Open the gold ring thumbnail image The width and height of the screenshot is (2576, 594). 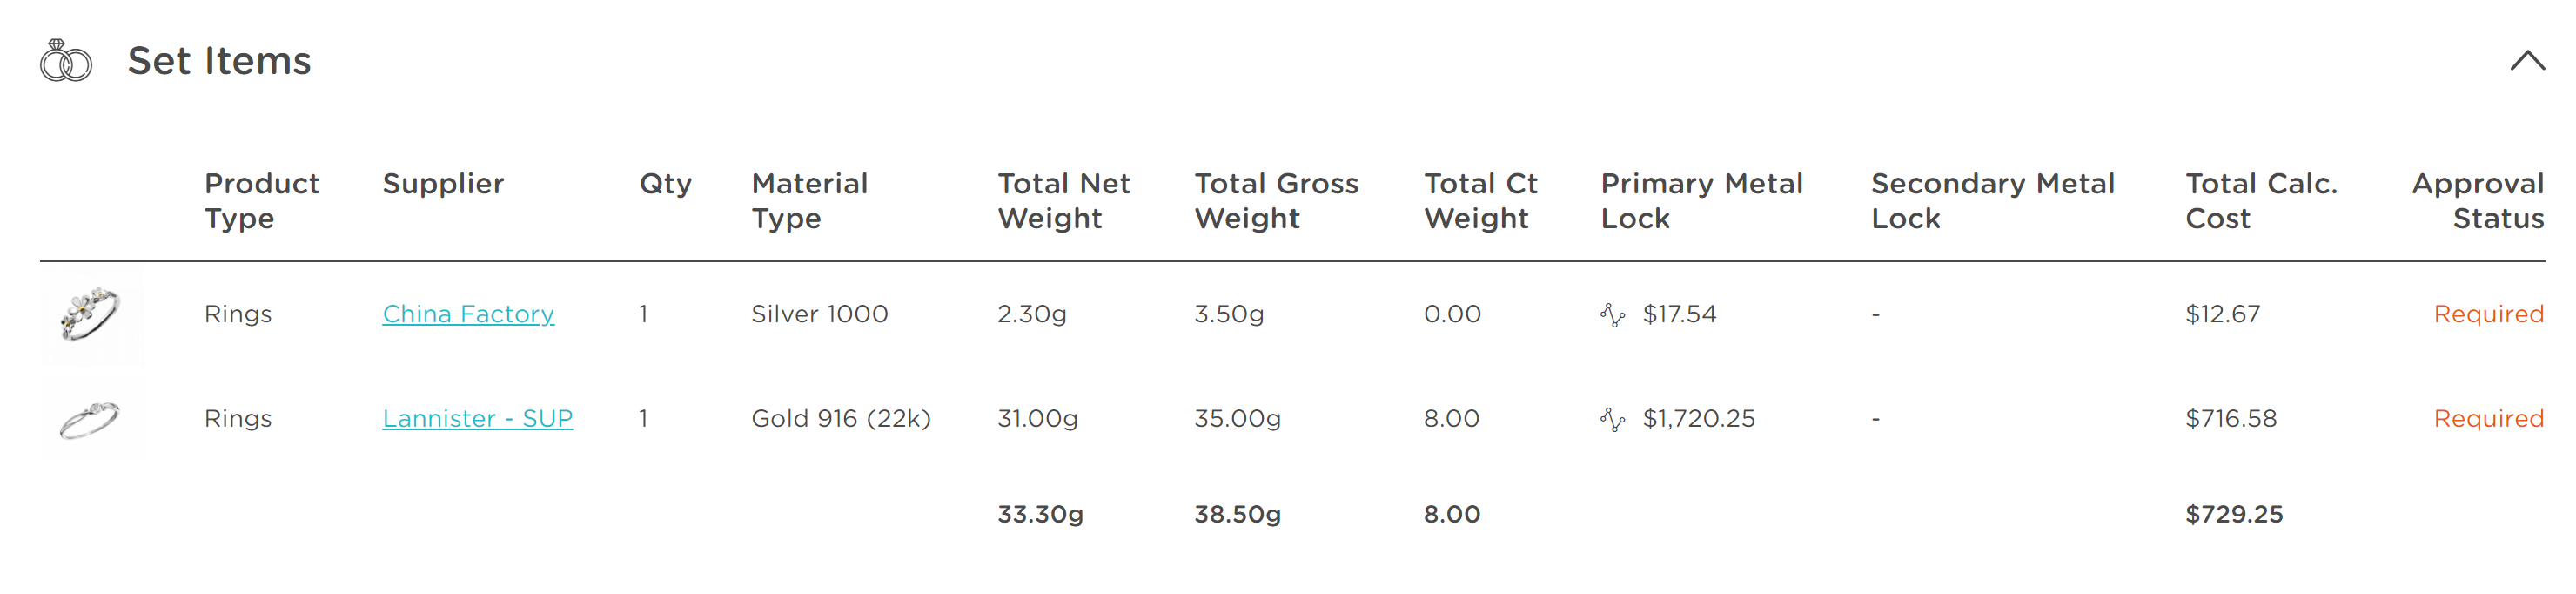point(91,419)
